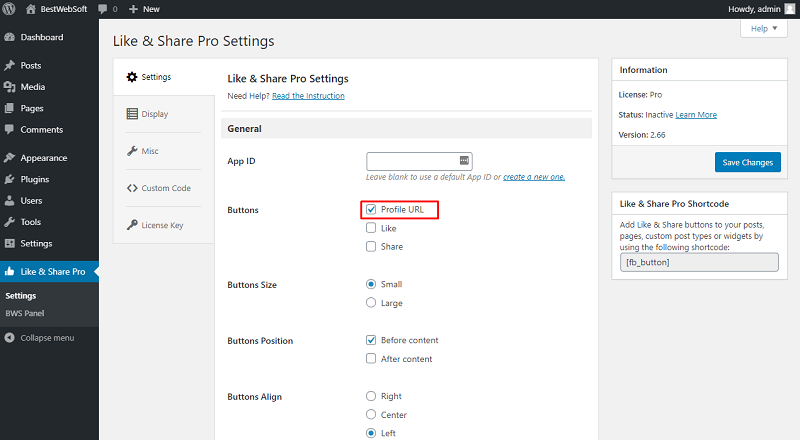Click the Pages icon in sidebar
Image resolution: width=800 pixels, height=440 pixels.
[x=9, y=108]
